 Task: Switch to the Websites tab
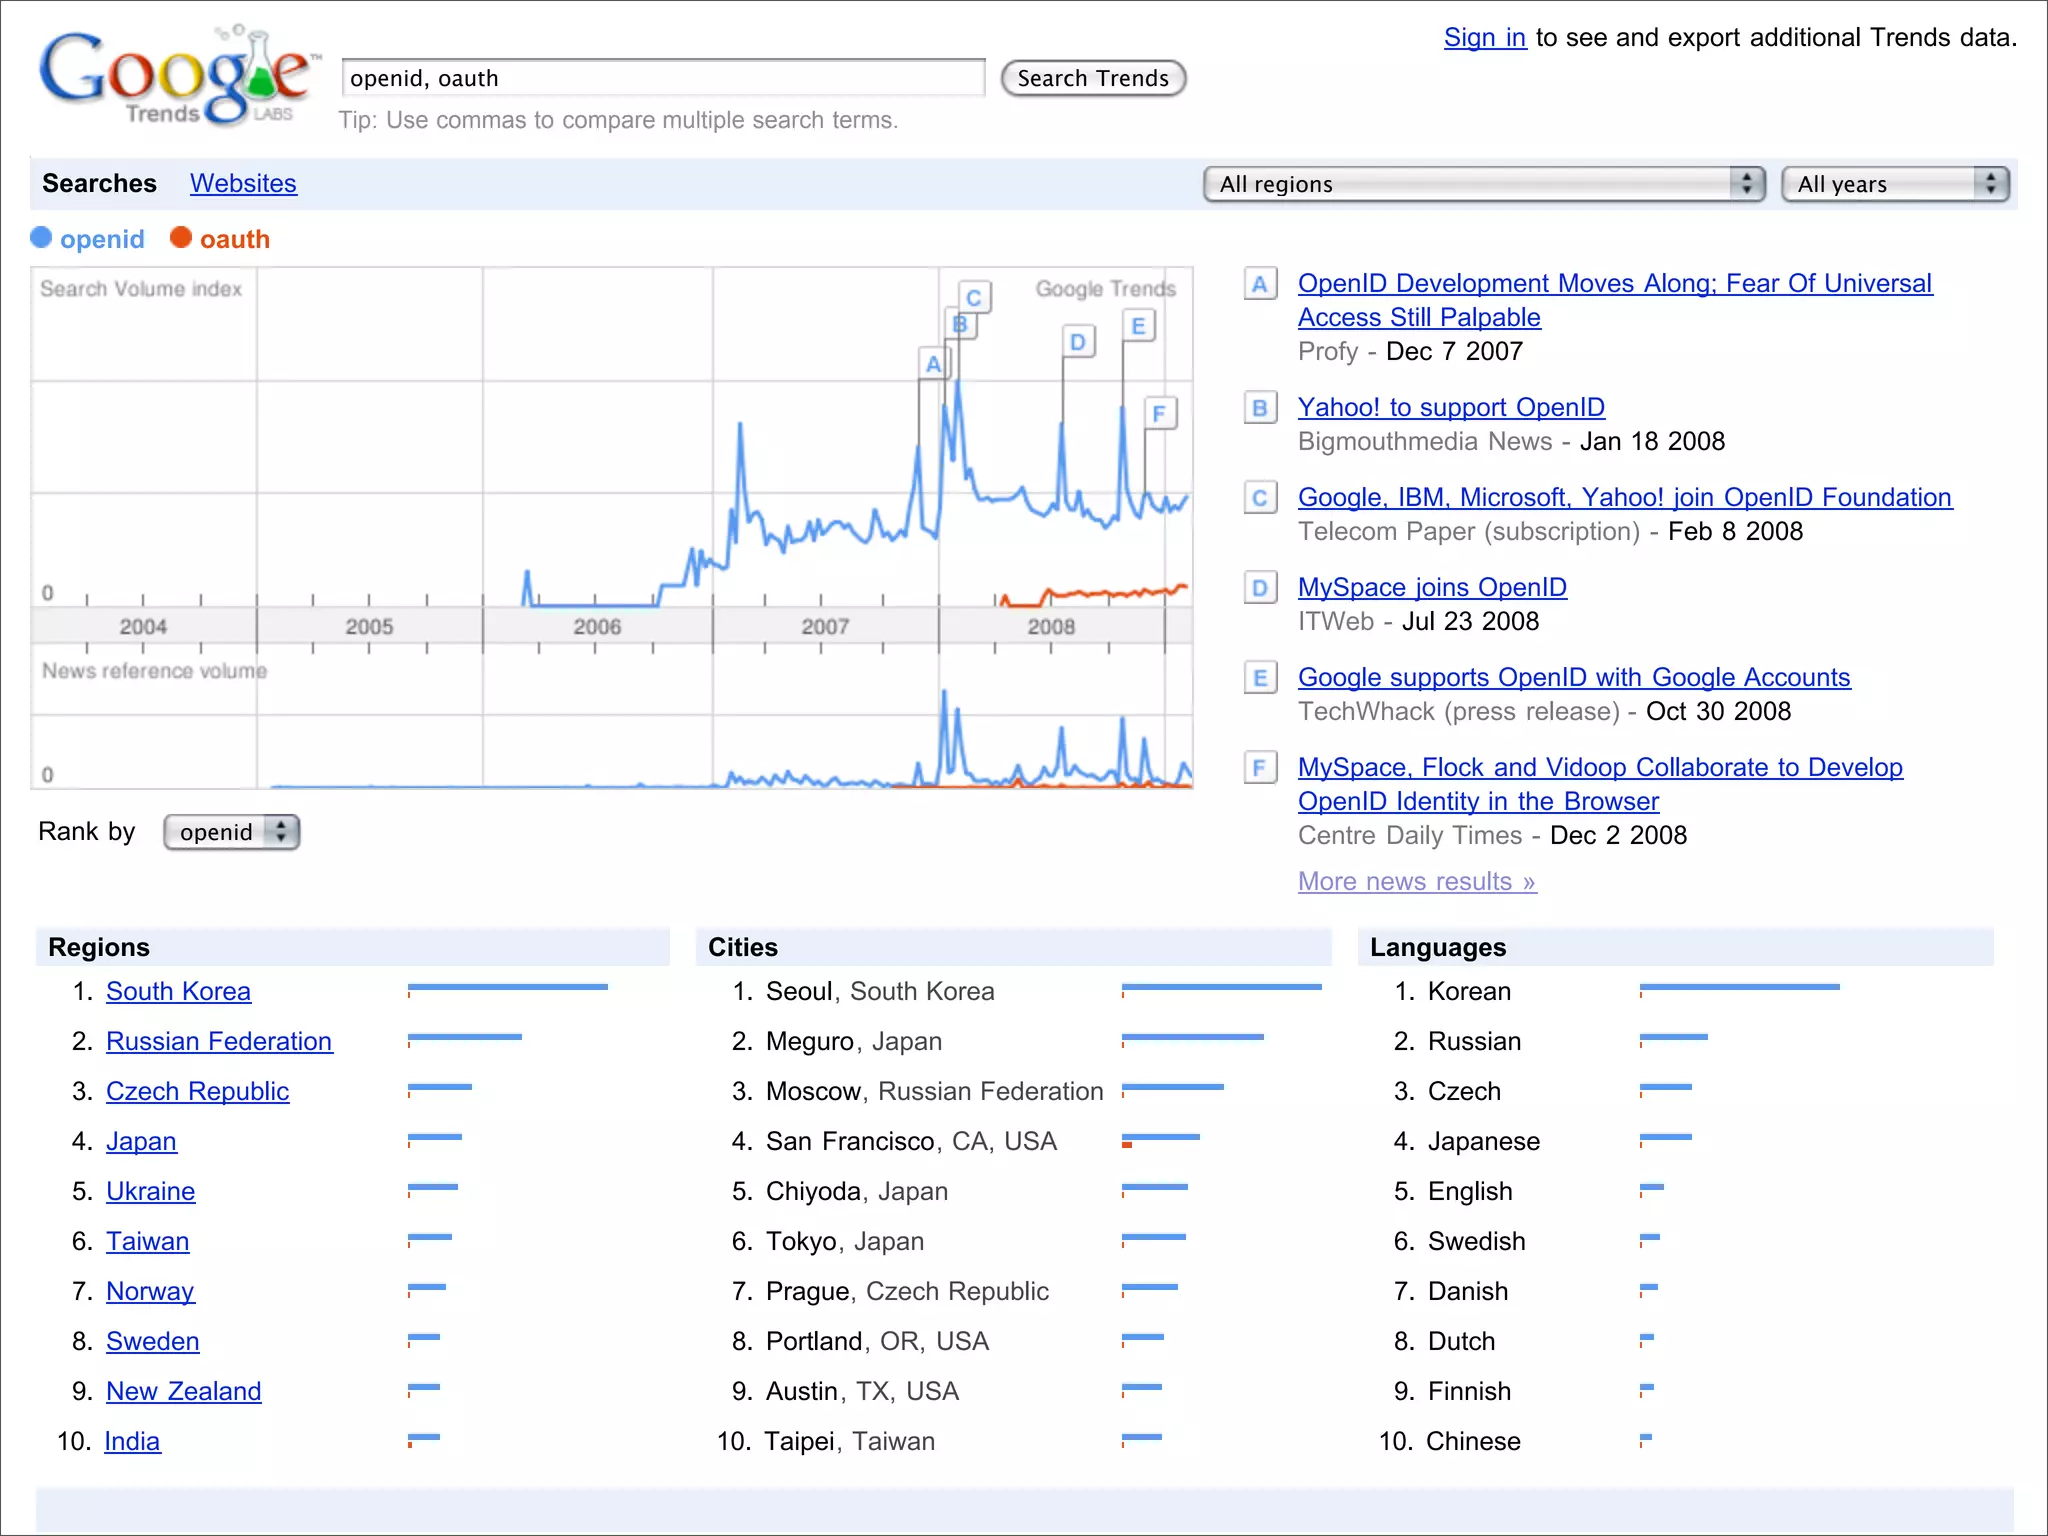pos(243,184)
